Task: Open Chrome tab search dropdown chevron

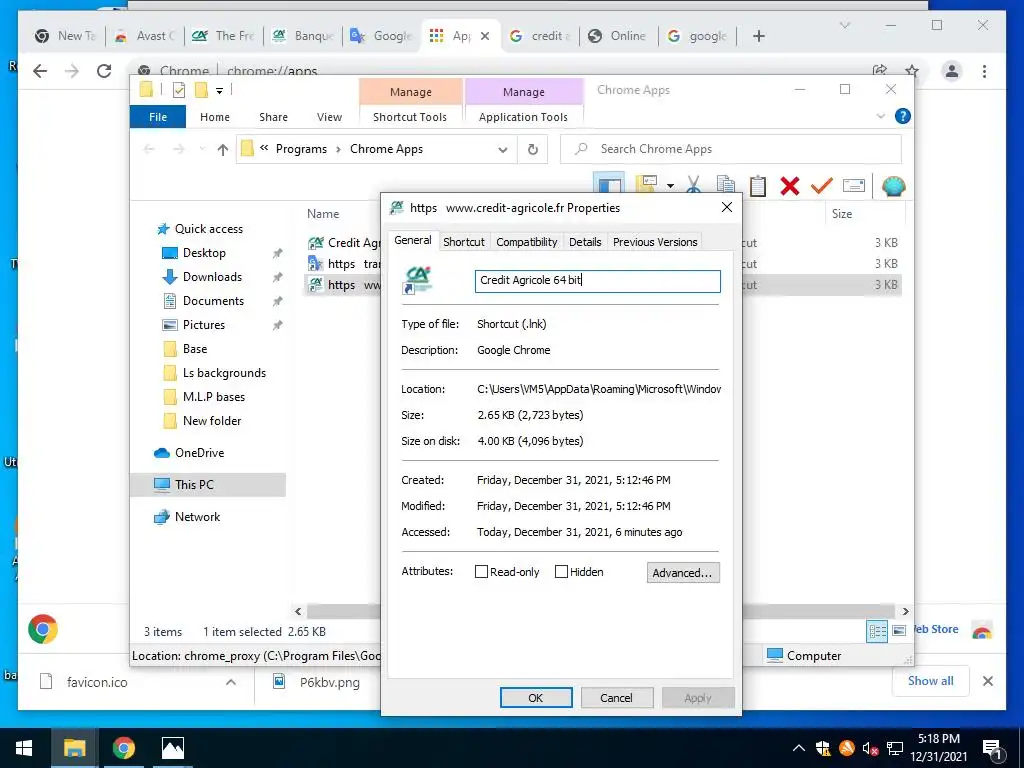Action: pyautogui.click(x=844, y=25)
